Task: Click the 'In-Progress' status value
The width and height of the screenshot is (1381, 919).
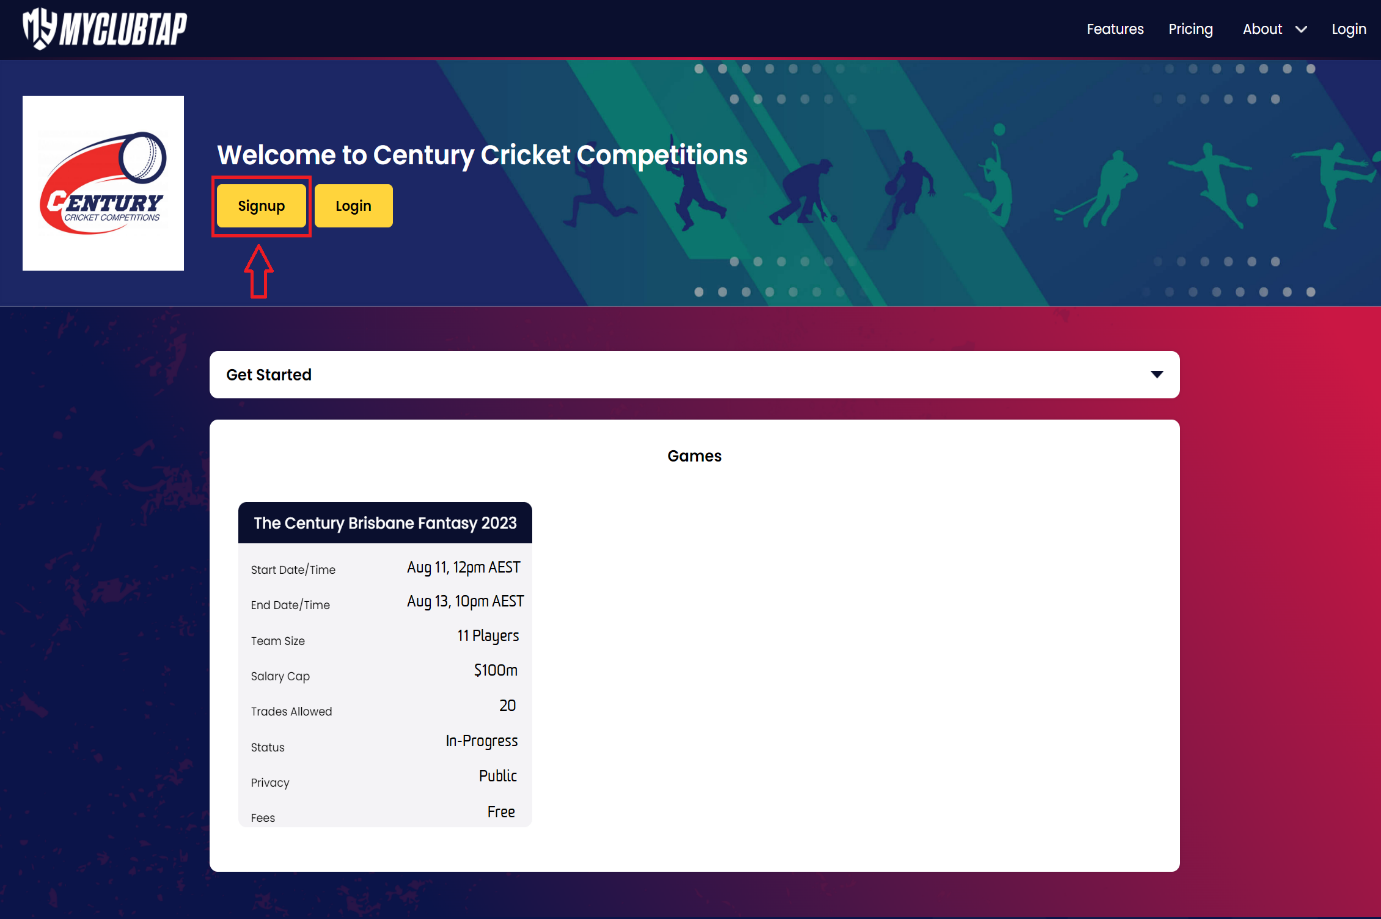Action: pyautogui.click(x=481, y=741)
